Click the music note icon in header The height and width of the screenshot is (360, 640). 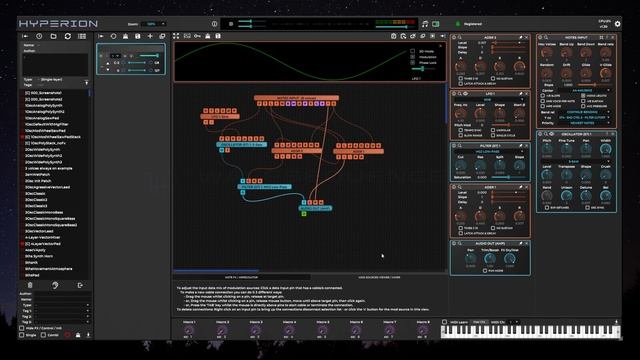pyautogui.click(x=425, y=24)
